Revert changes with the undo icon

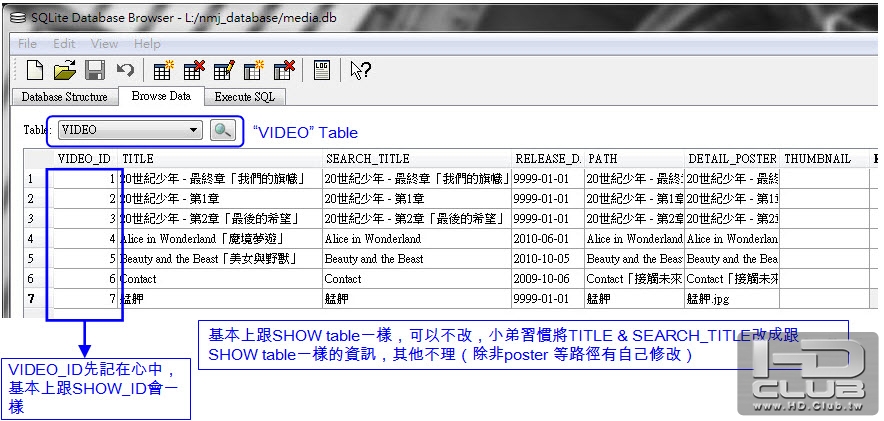tap(125, 70)
